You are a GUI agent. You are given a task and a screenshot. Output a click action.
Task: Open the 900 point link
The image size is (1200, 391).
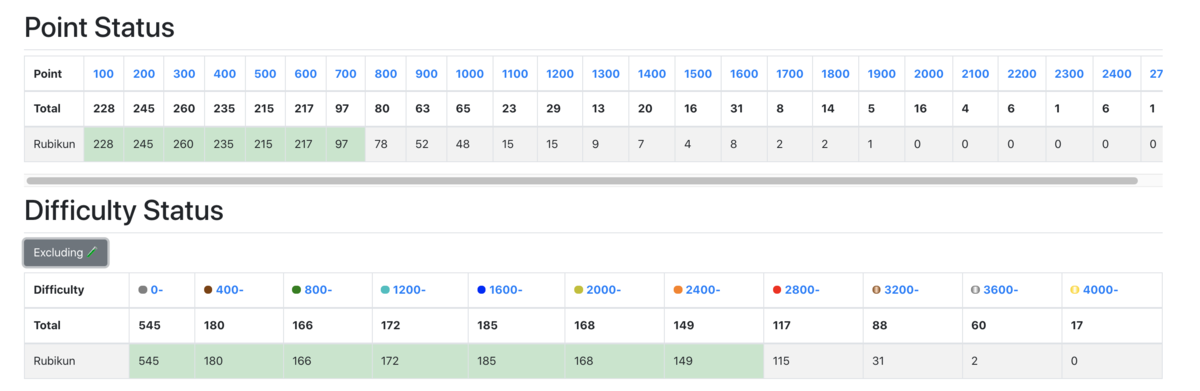click(x=427, y=74)
